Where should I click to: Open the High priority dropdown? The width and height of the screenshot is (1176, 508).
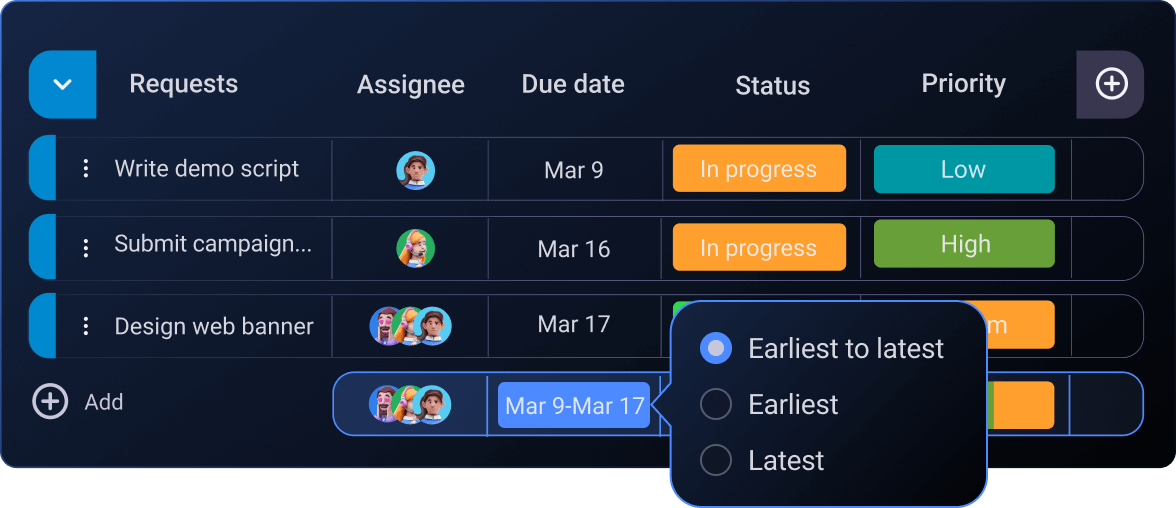964,244
